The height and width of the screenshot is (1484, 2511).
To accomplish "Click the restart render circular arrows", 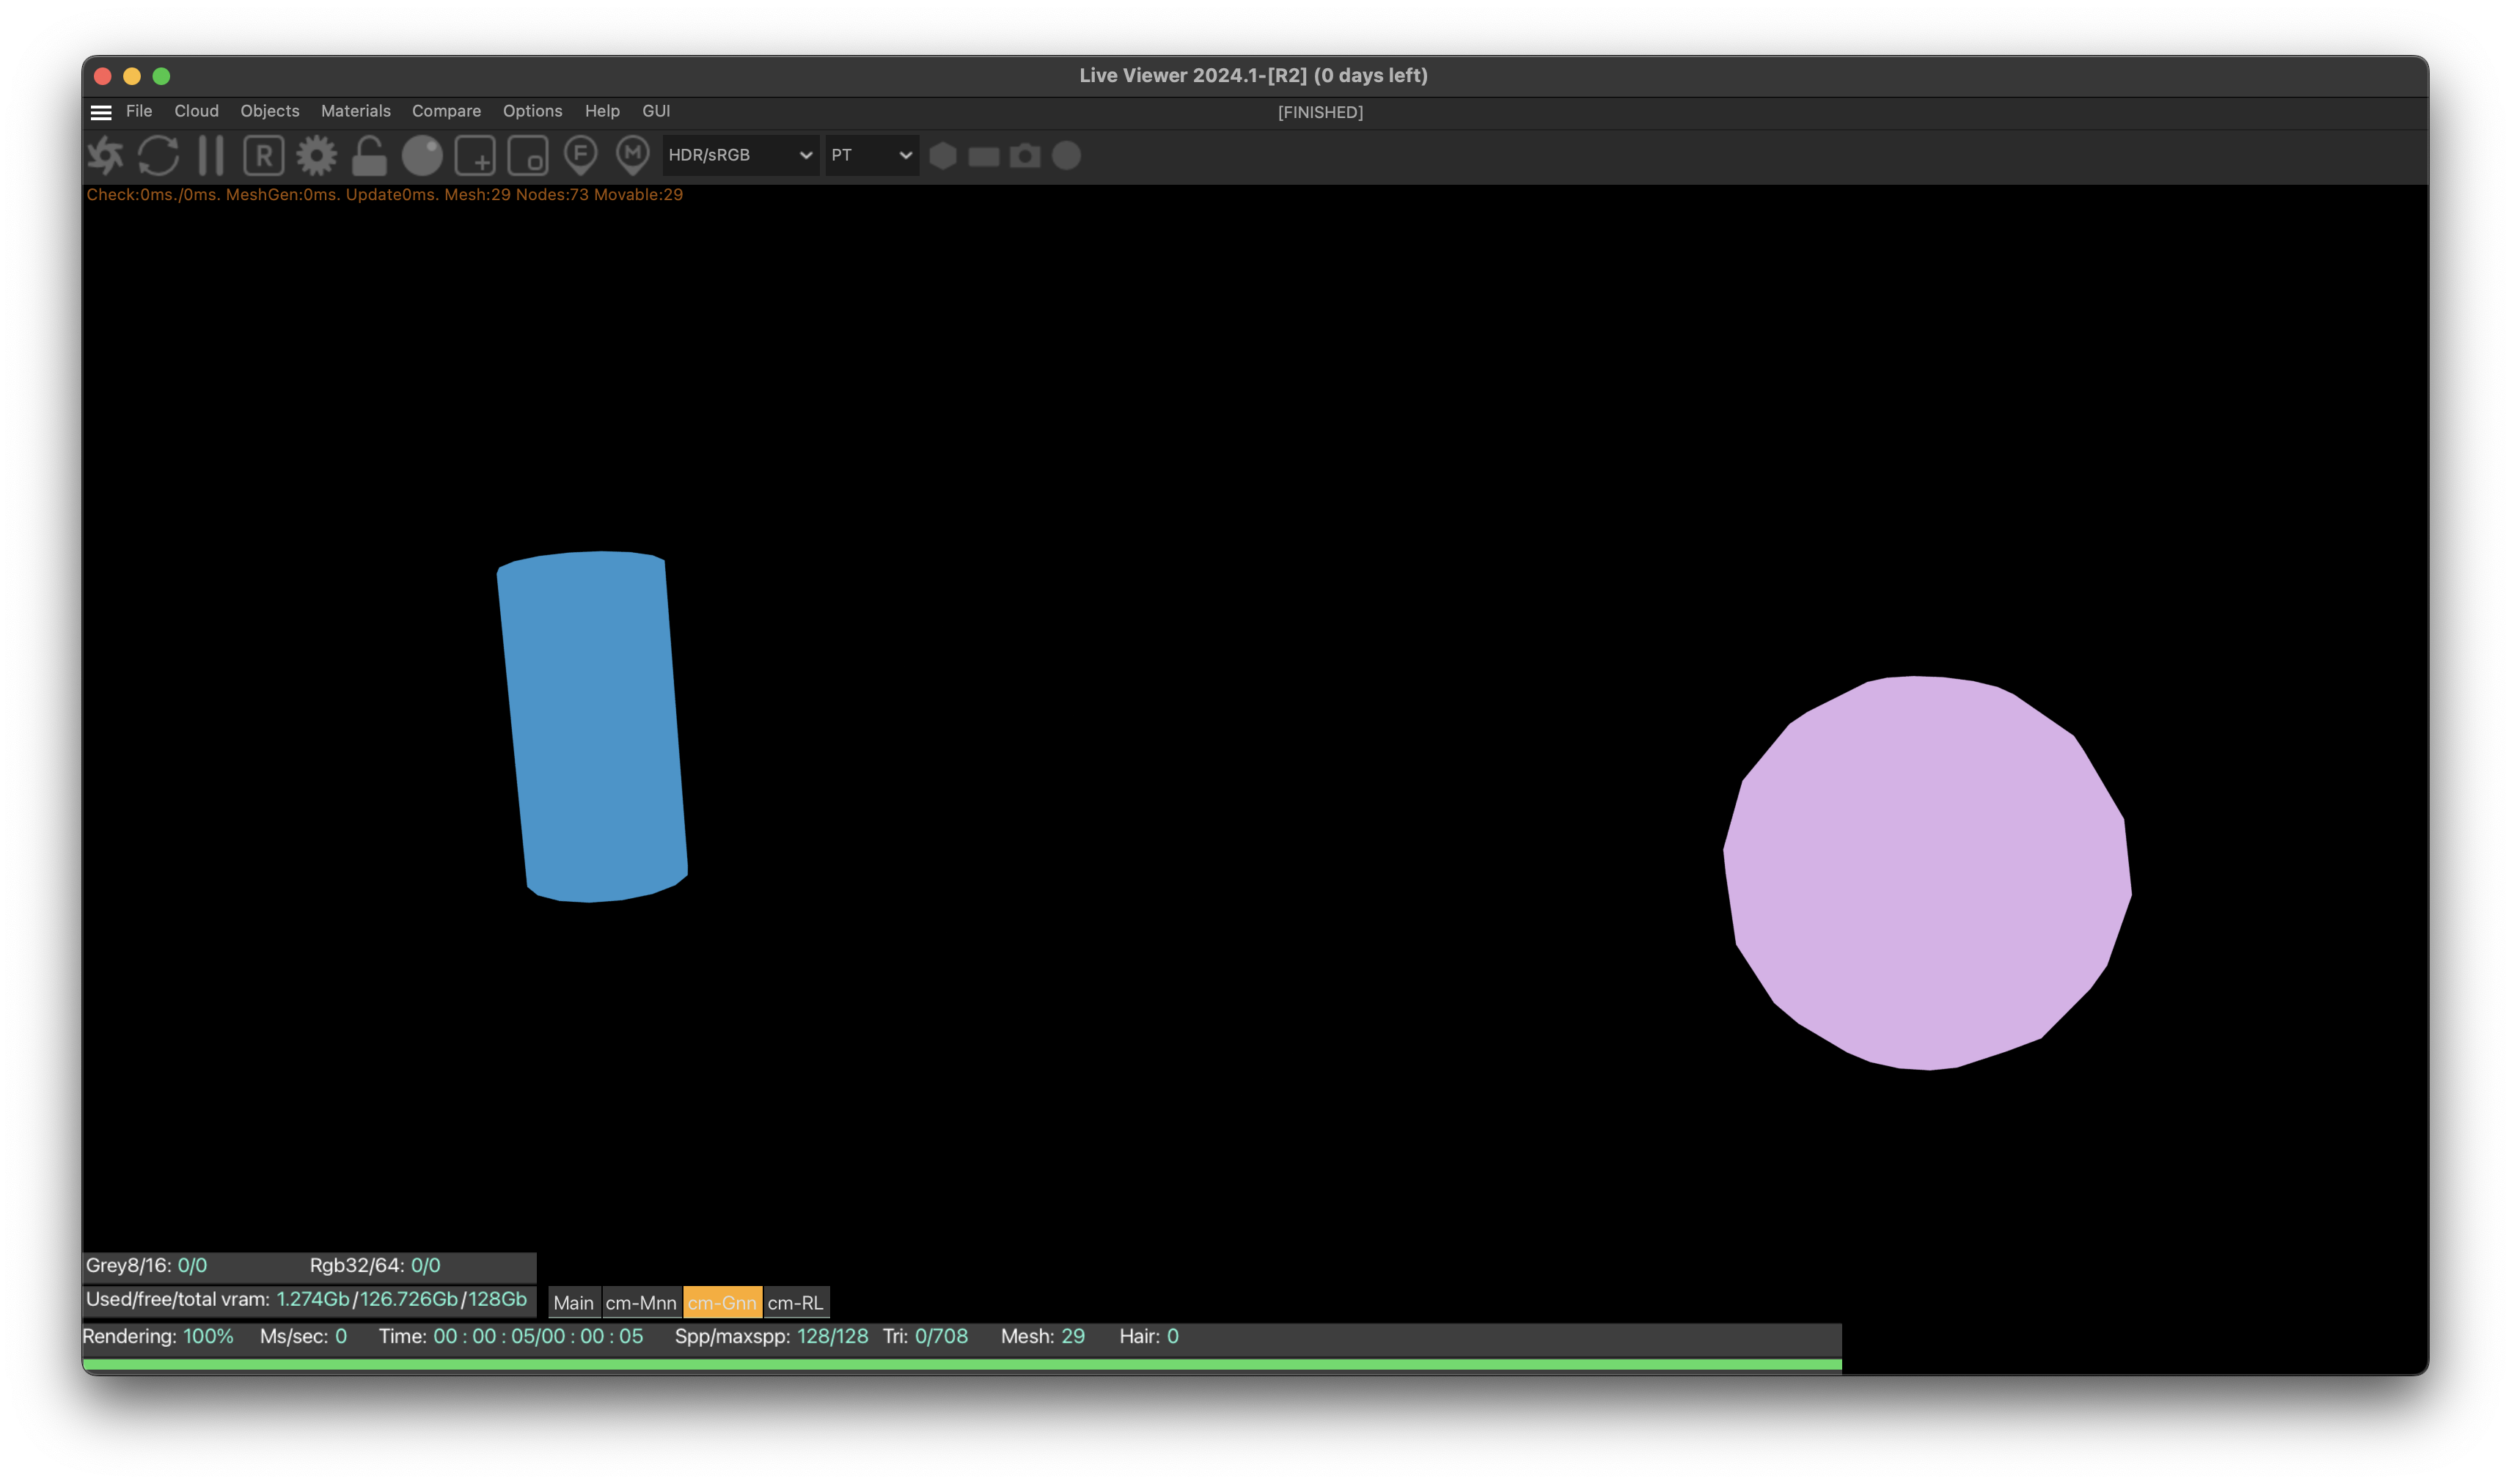I will pos(158,156).
